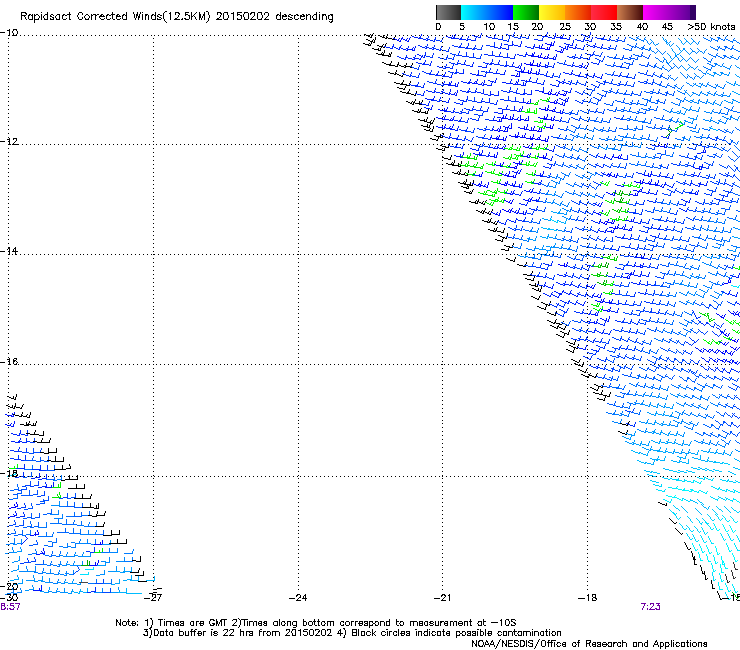Click the magenta 40-45 knots legend swatch

(656, 12)
